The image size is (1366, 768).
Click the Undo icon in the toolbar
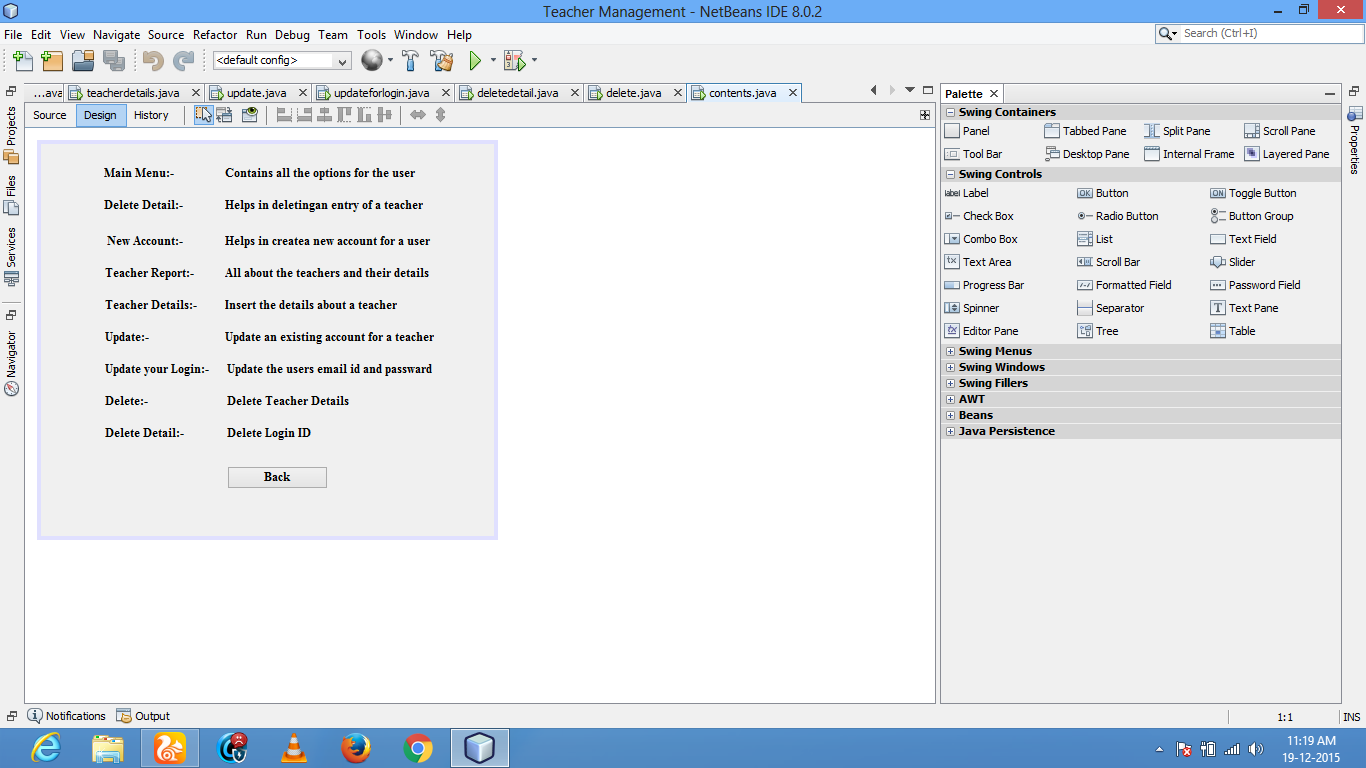tap(152, 60)
